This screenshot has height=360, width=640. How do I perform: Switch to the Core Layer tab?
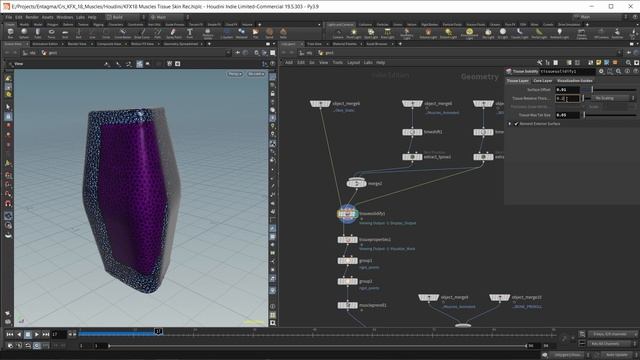(x=542, y=81)
